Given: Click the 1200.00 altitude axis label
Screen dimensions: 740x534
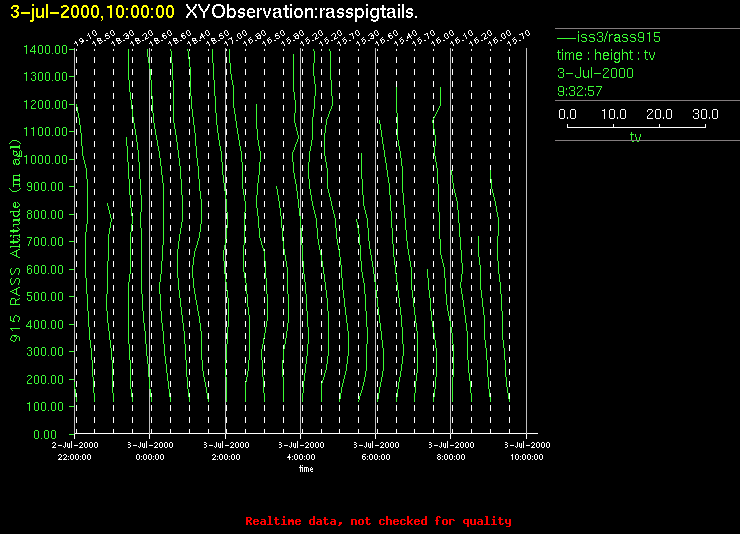Looking at the screenshot, I should point(45,104).
